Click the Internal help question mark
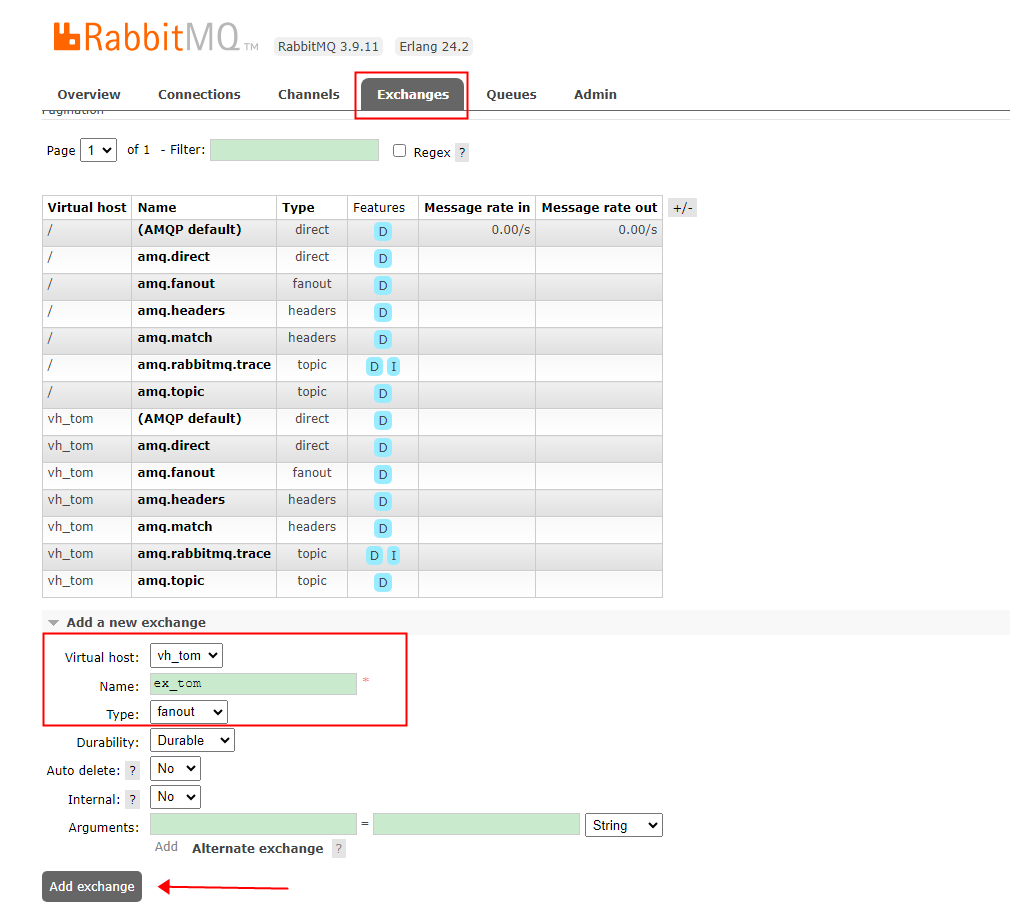The height and width of the screenshot is (904, 1010). pyautogui.click(x=132, y=800)
